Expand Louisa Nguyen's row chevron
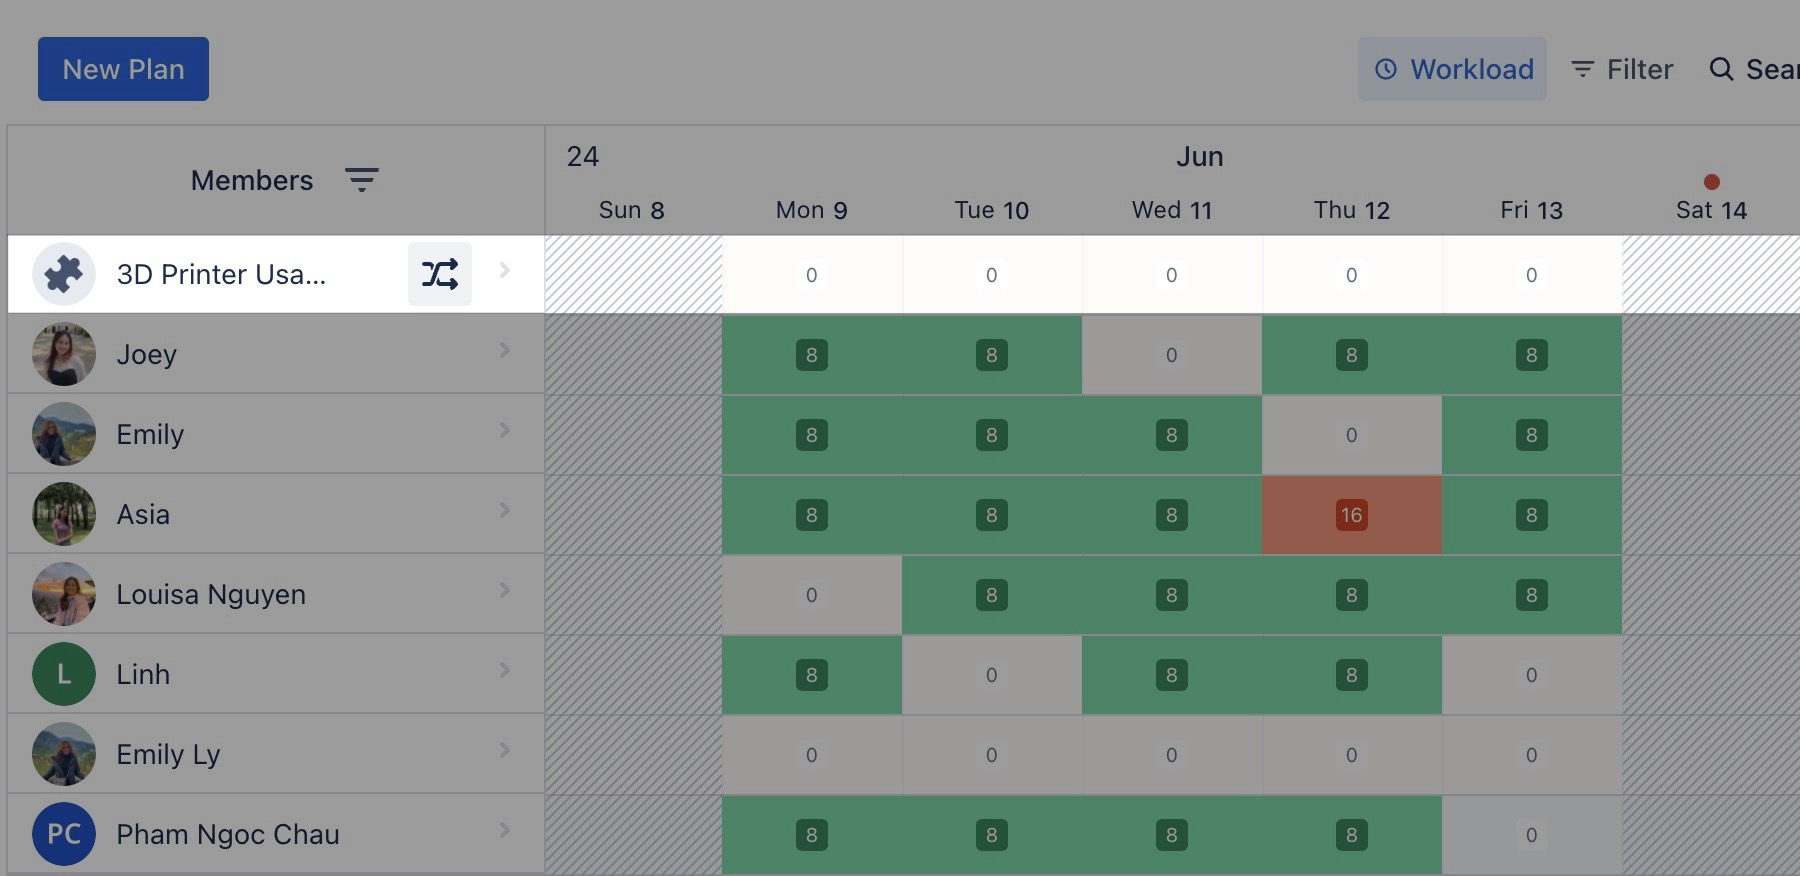The height and width of the screenshot is (876, 1800). (505, 590)
